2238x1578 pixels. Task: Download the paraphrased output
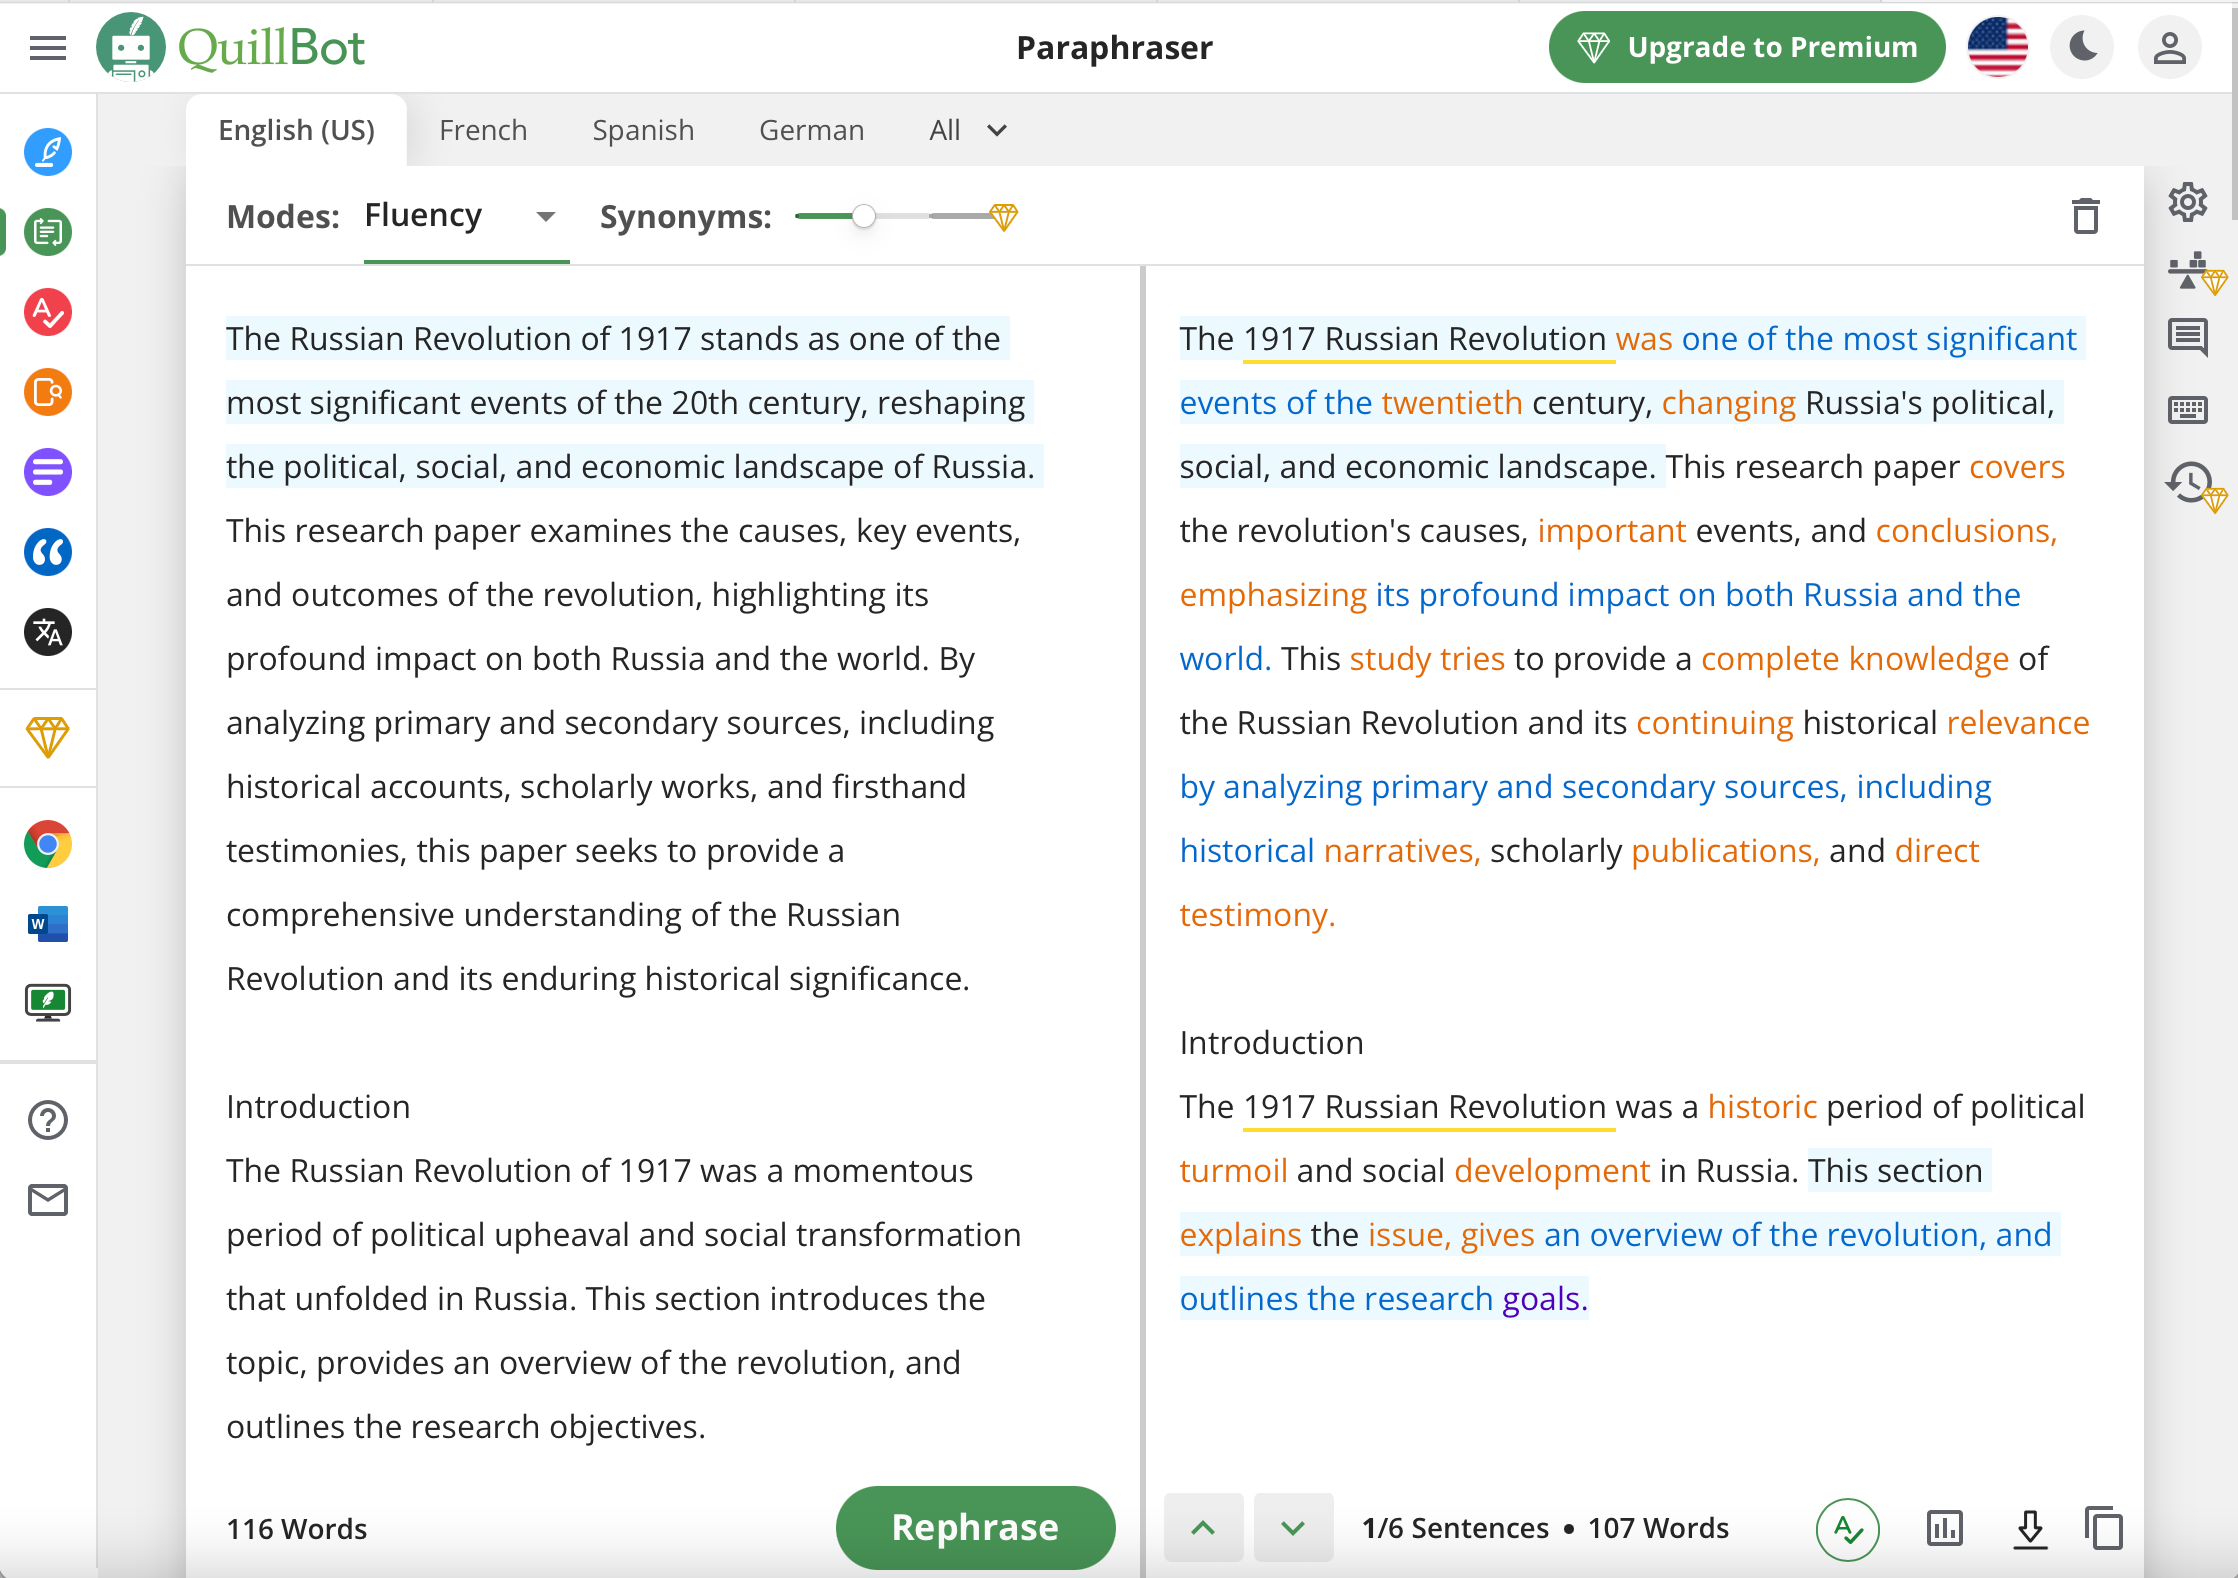[2030, 1529]
